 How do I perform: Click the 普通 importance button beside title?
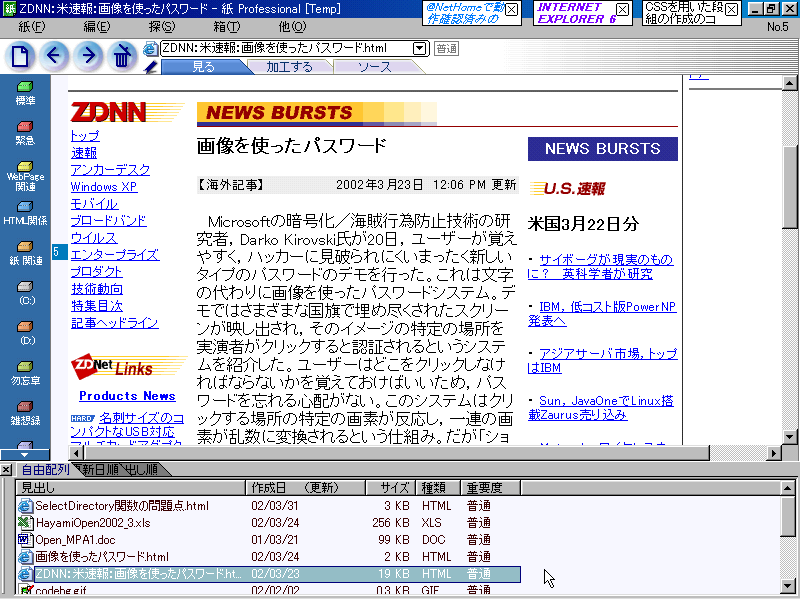click(x=447, y=48)
